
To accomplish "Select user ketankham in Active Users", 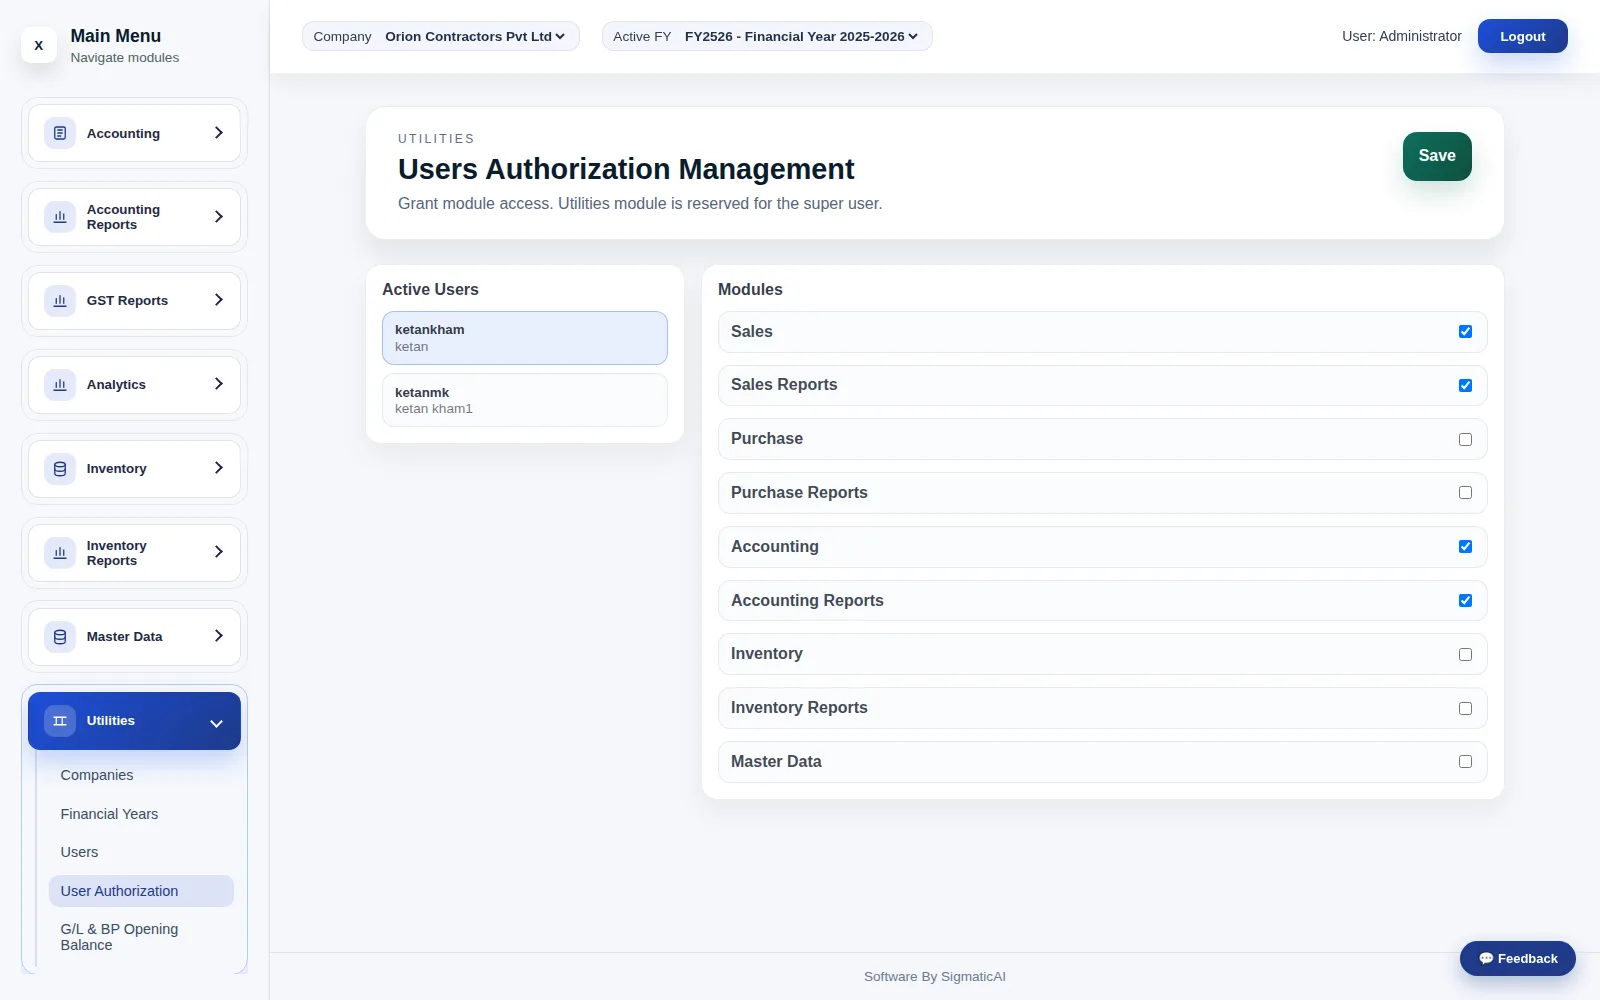I will [525, 338].
